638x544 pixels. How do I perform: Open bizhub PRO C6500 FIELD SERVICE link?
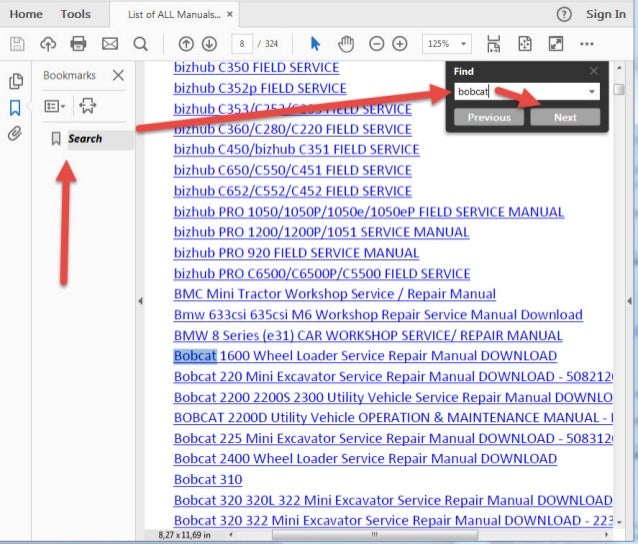tap(322, 274)
